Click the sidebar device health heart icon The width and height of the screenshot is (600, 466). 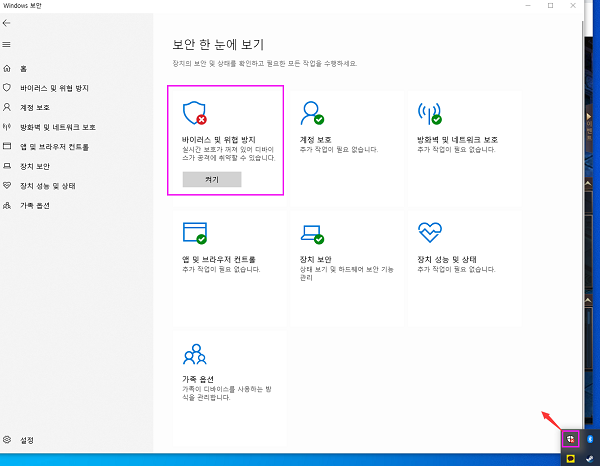(7, 186)
